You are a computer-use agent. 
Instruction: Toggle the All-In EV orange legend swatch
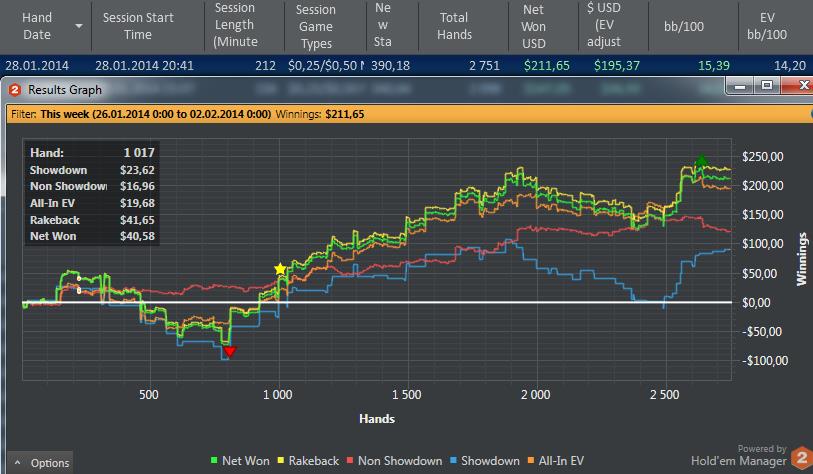point(530,460)
